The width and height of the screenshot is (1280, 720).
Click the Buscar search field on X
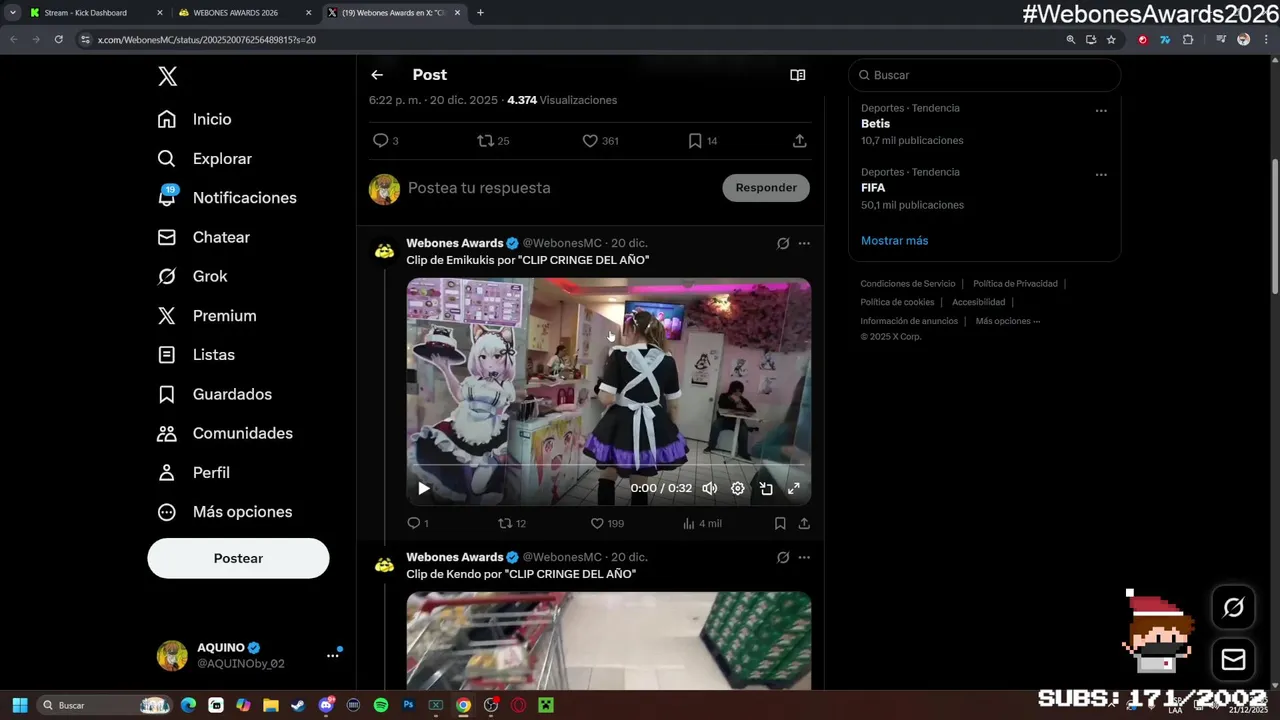click(985, 75)
